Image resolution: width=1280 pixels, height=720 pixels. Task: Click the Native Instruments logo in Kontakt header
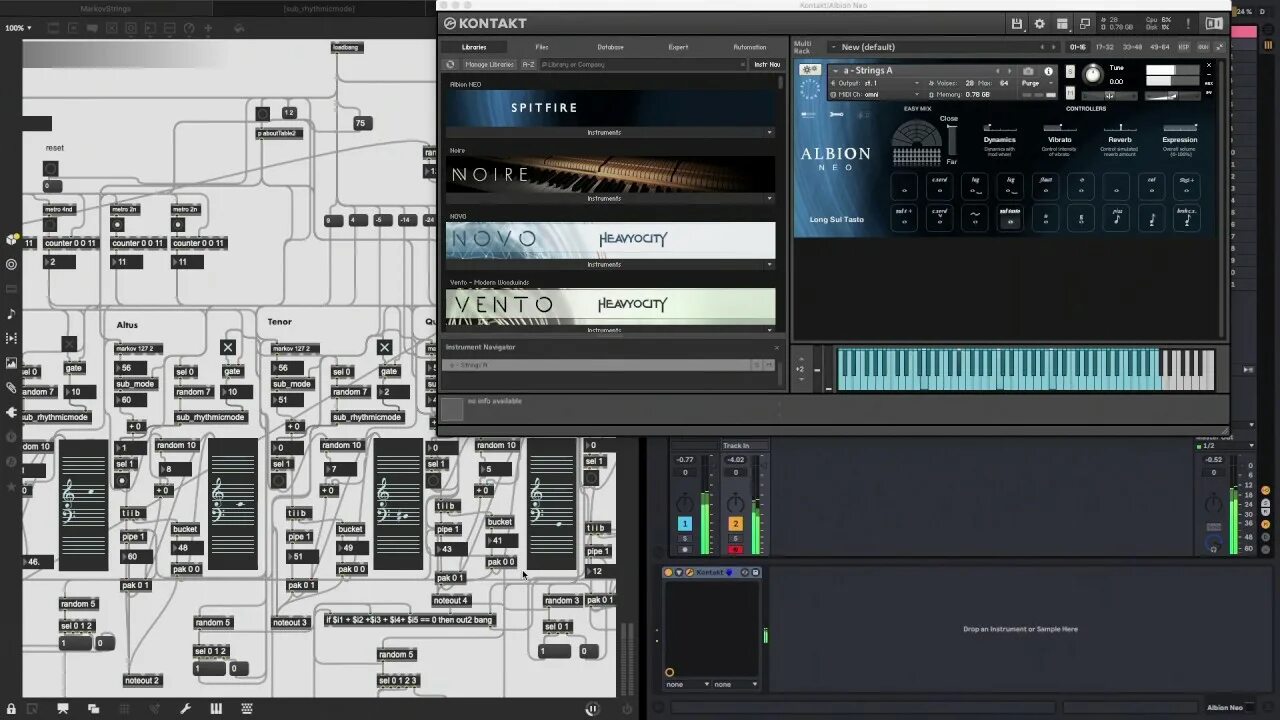pyautogui.click(x=1214, y=23)
